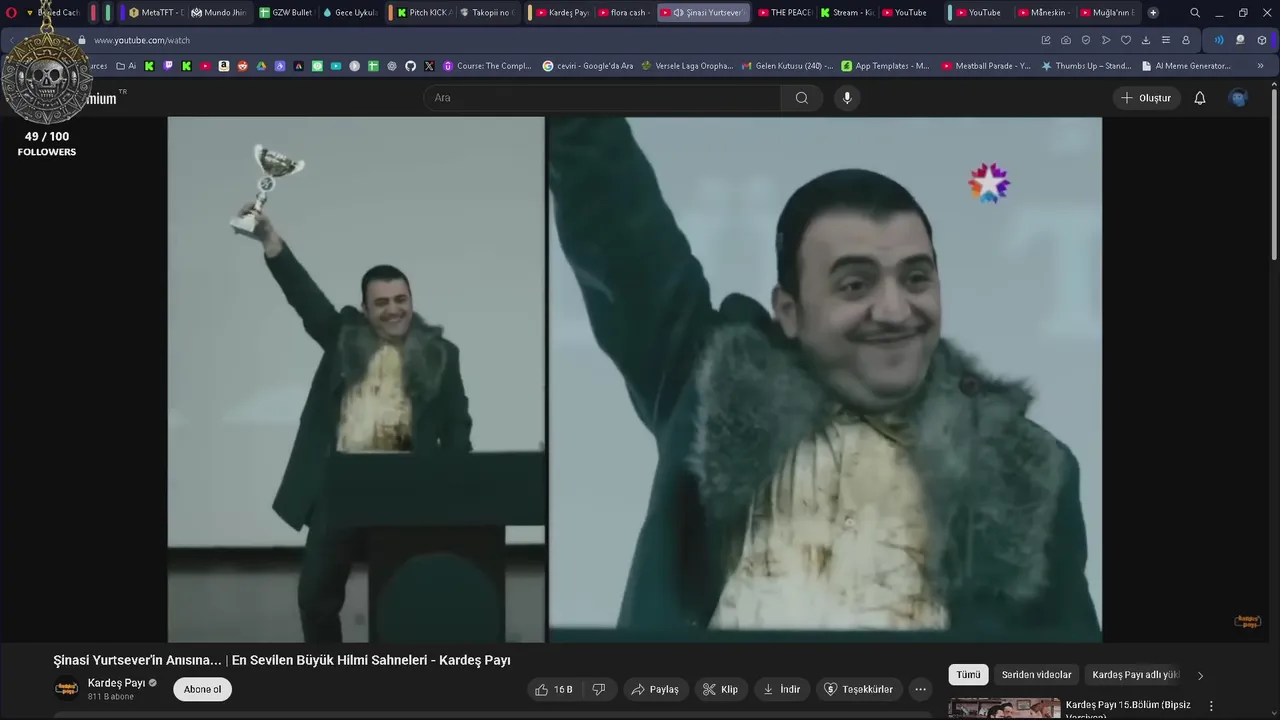This screenshot has width=1280, height=720.
Task: Select the Kardeş Payı adlı chip
Action: point(1134,675)
